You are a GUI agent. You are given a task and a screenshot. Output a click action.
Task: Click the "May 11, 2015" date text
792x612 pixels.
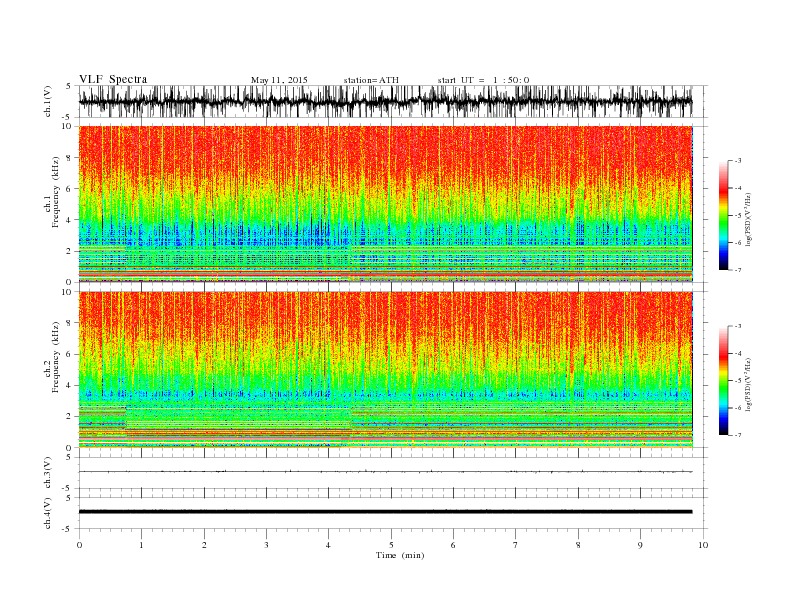[279, 80]
